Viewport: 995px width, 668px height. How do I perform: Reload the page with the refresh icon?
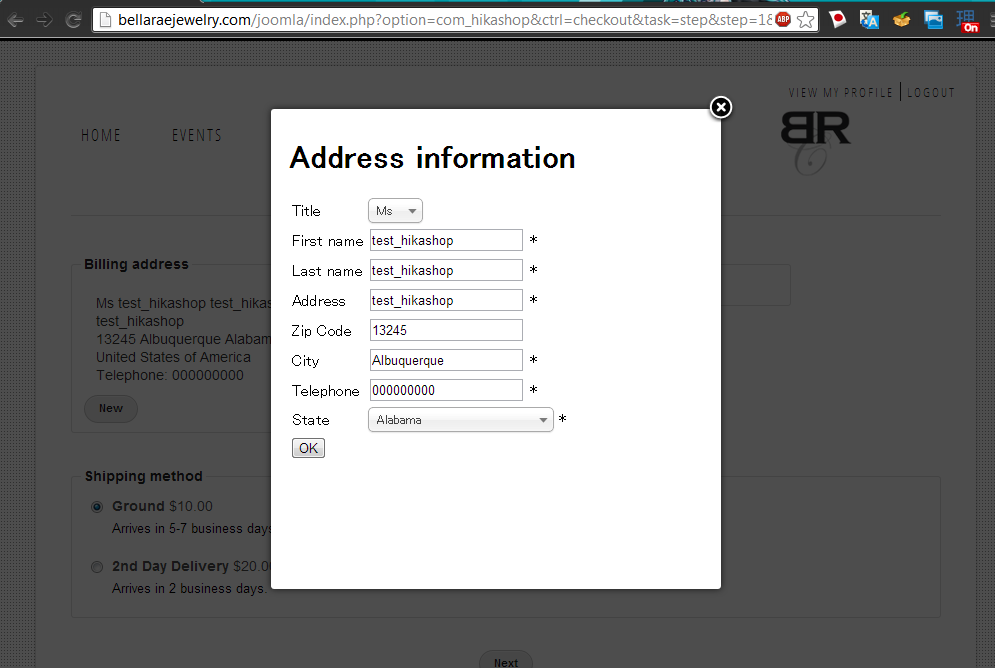click(x=74, y=20)
